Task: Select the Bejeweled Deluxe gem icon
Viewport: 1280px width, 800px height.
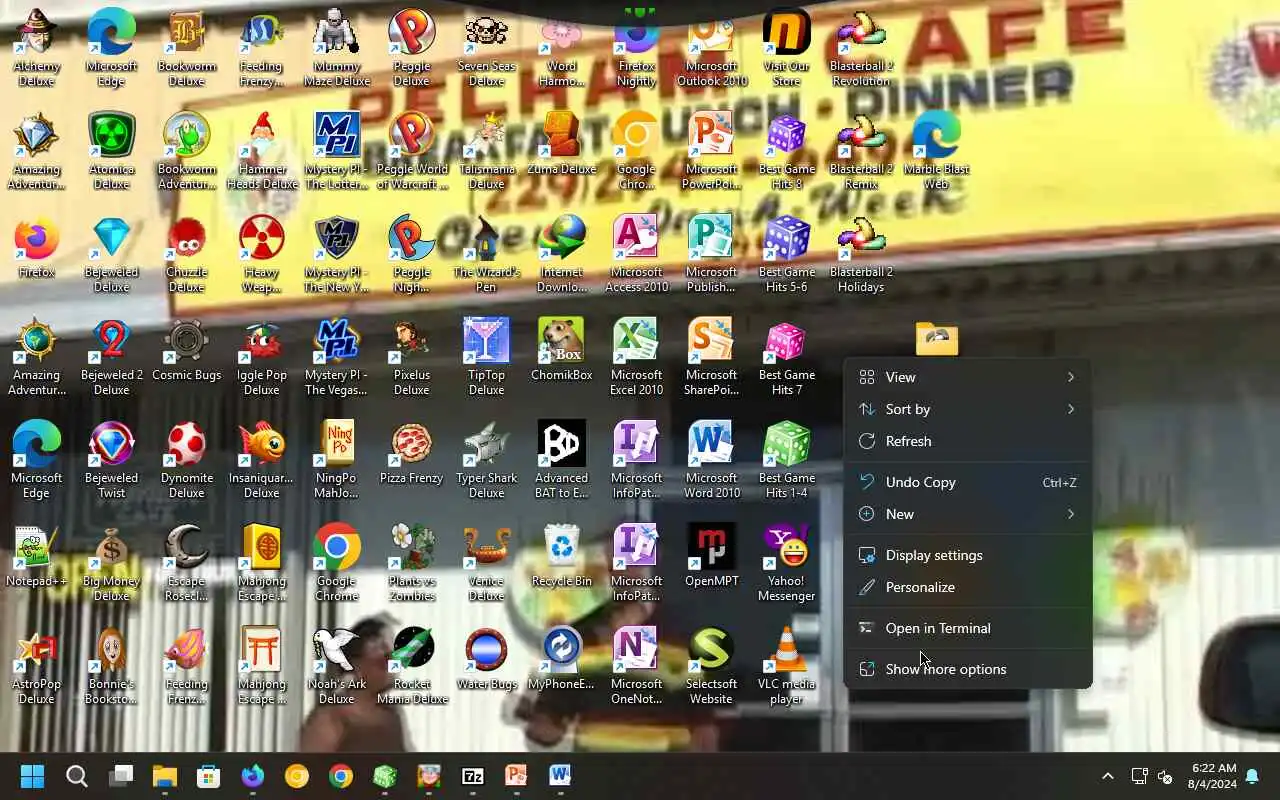Action: pos(111,254)
